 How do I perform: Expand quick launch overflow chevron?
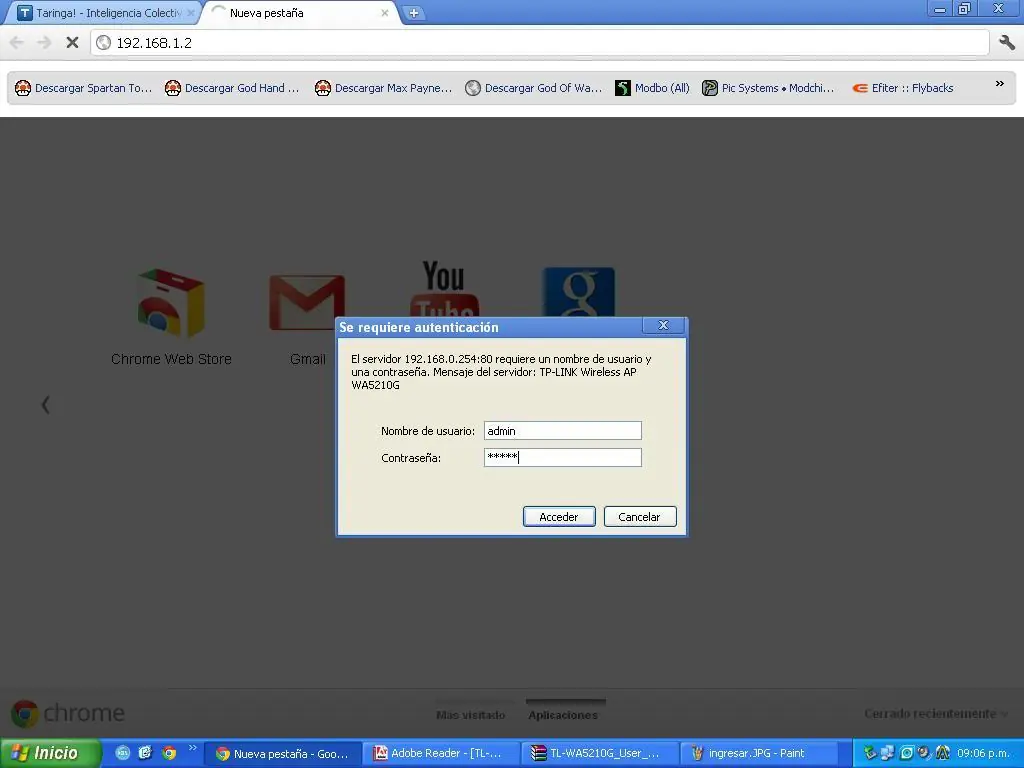(192, 748)
